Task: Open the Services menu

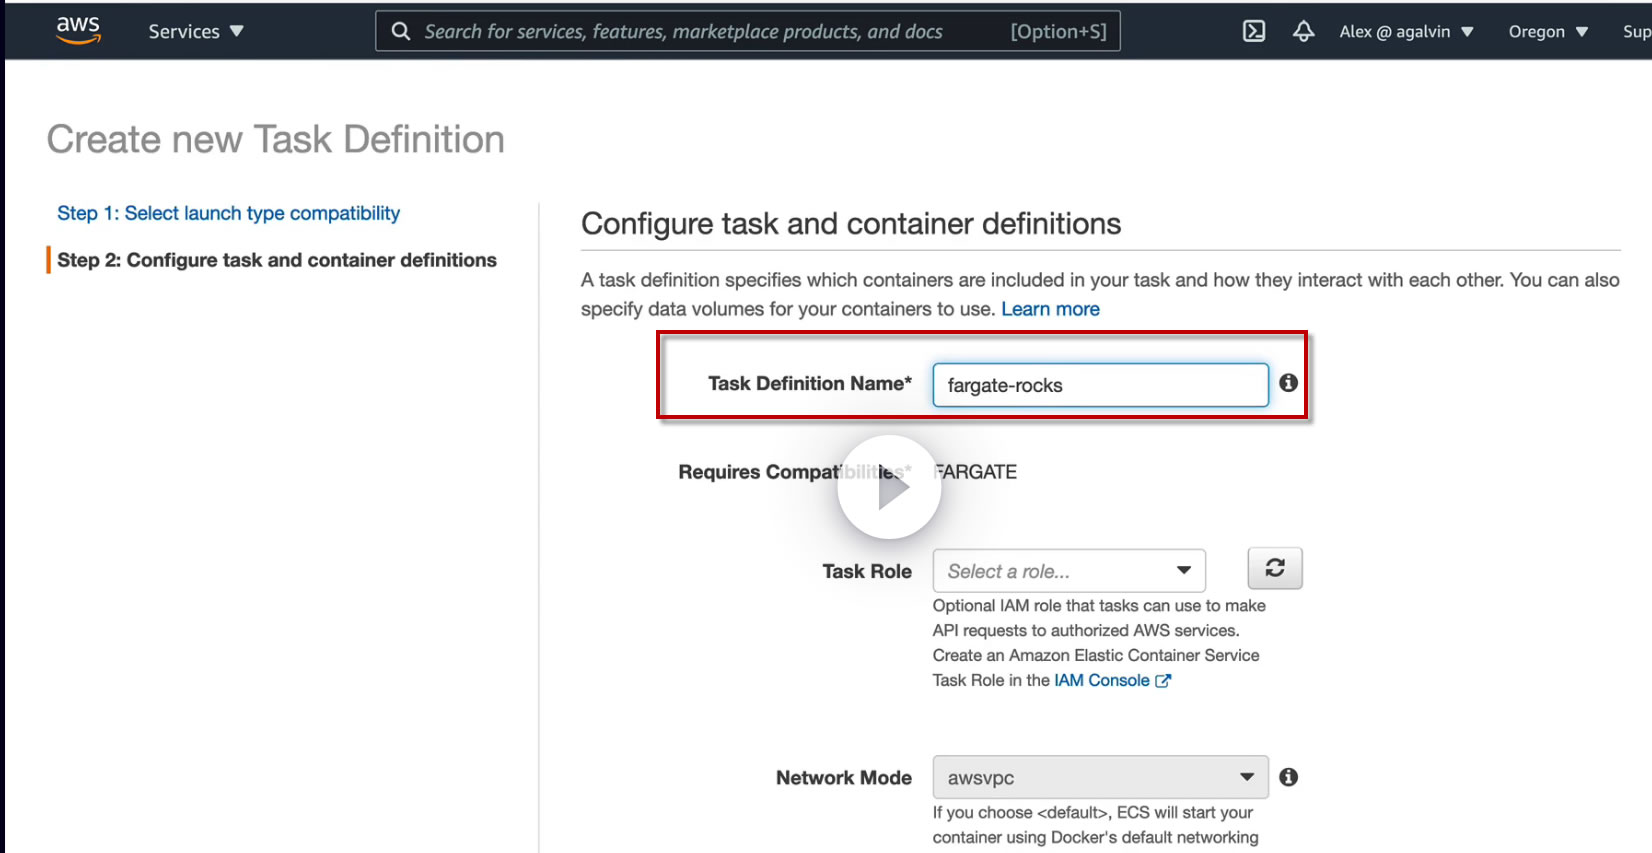Action: pos(196,31)
